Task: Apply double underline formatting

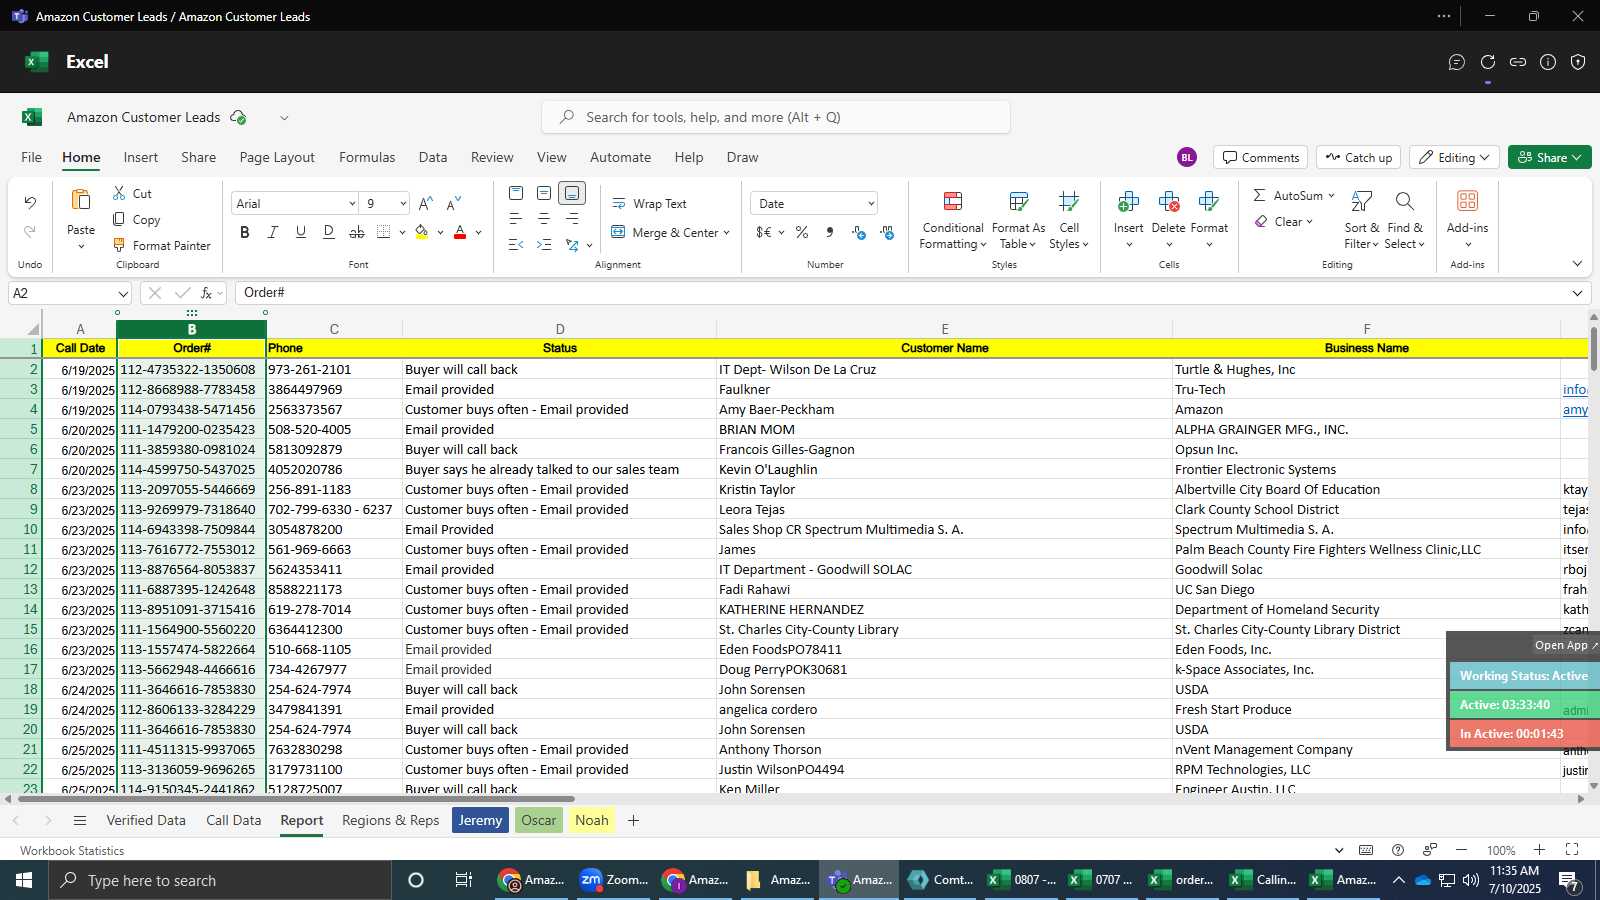Action: click(329, 232)
